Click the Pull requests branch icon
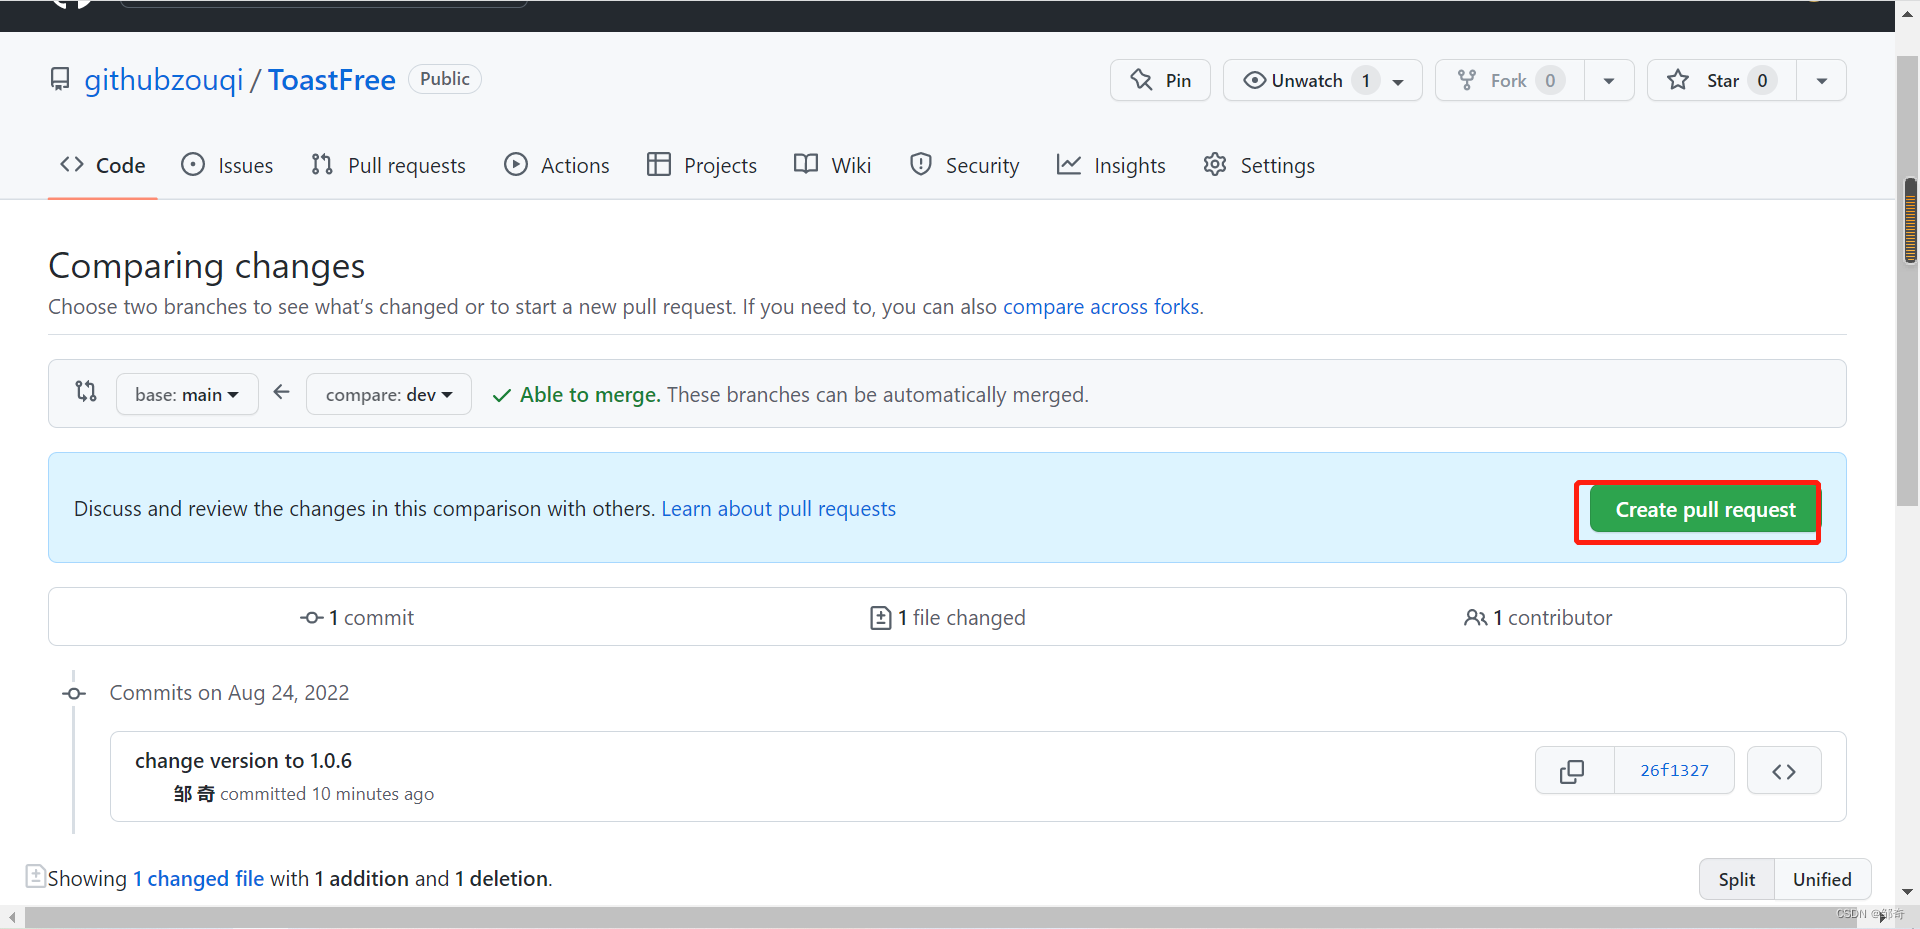Screen dimensions: 1920x929 (322, 164)
